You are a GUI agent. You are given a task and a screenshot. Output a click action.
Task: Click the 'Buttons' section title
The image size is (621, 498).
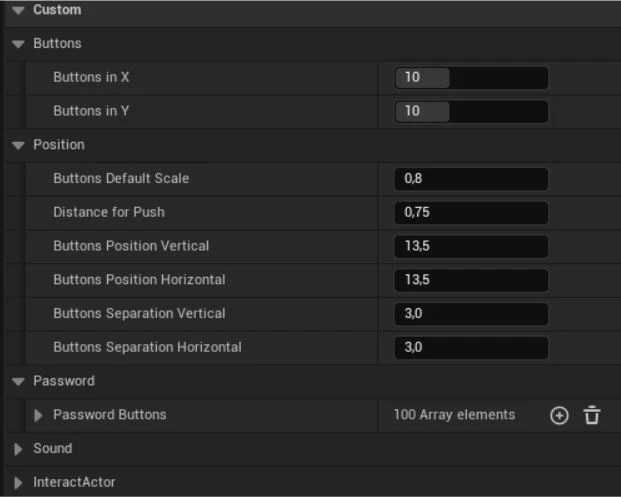[57, 43]
